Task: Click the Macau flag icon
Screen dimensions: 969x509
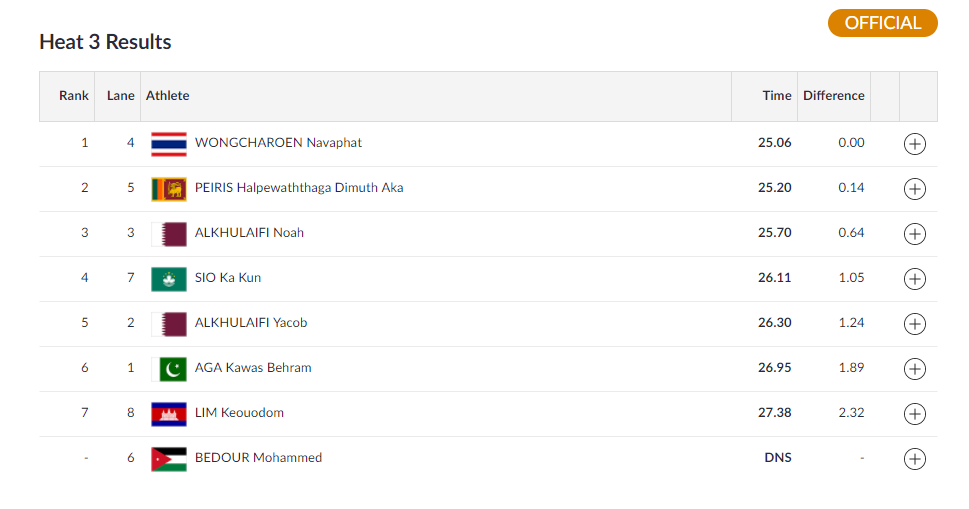Action: 169,279
